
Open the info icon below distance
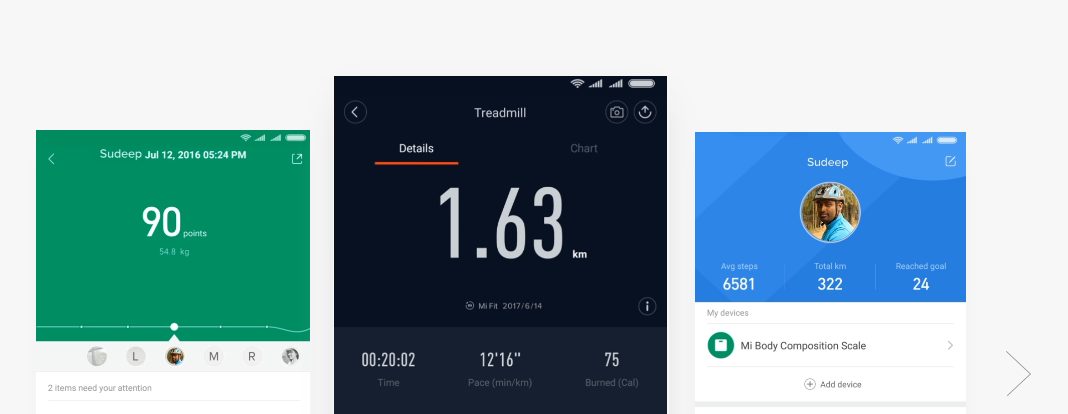point(647,306)
